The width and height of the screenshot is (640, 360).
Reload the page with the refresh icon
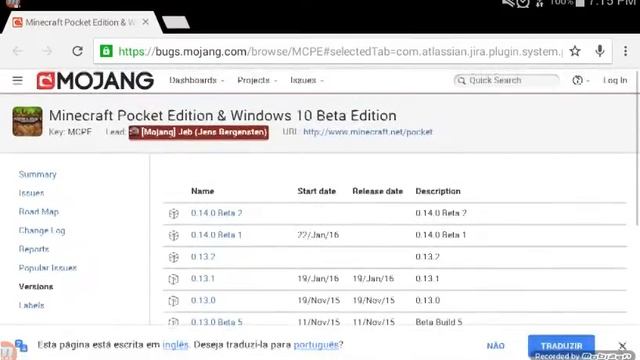(x=78, y=51)
